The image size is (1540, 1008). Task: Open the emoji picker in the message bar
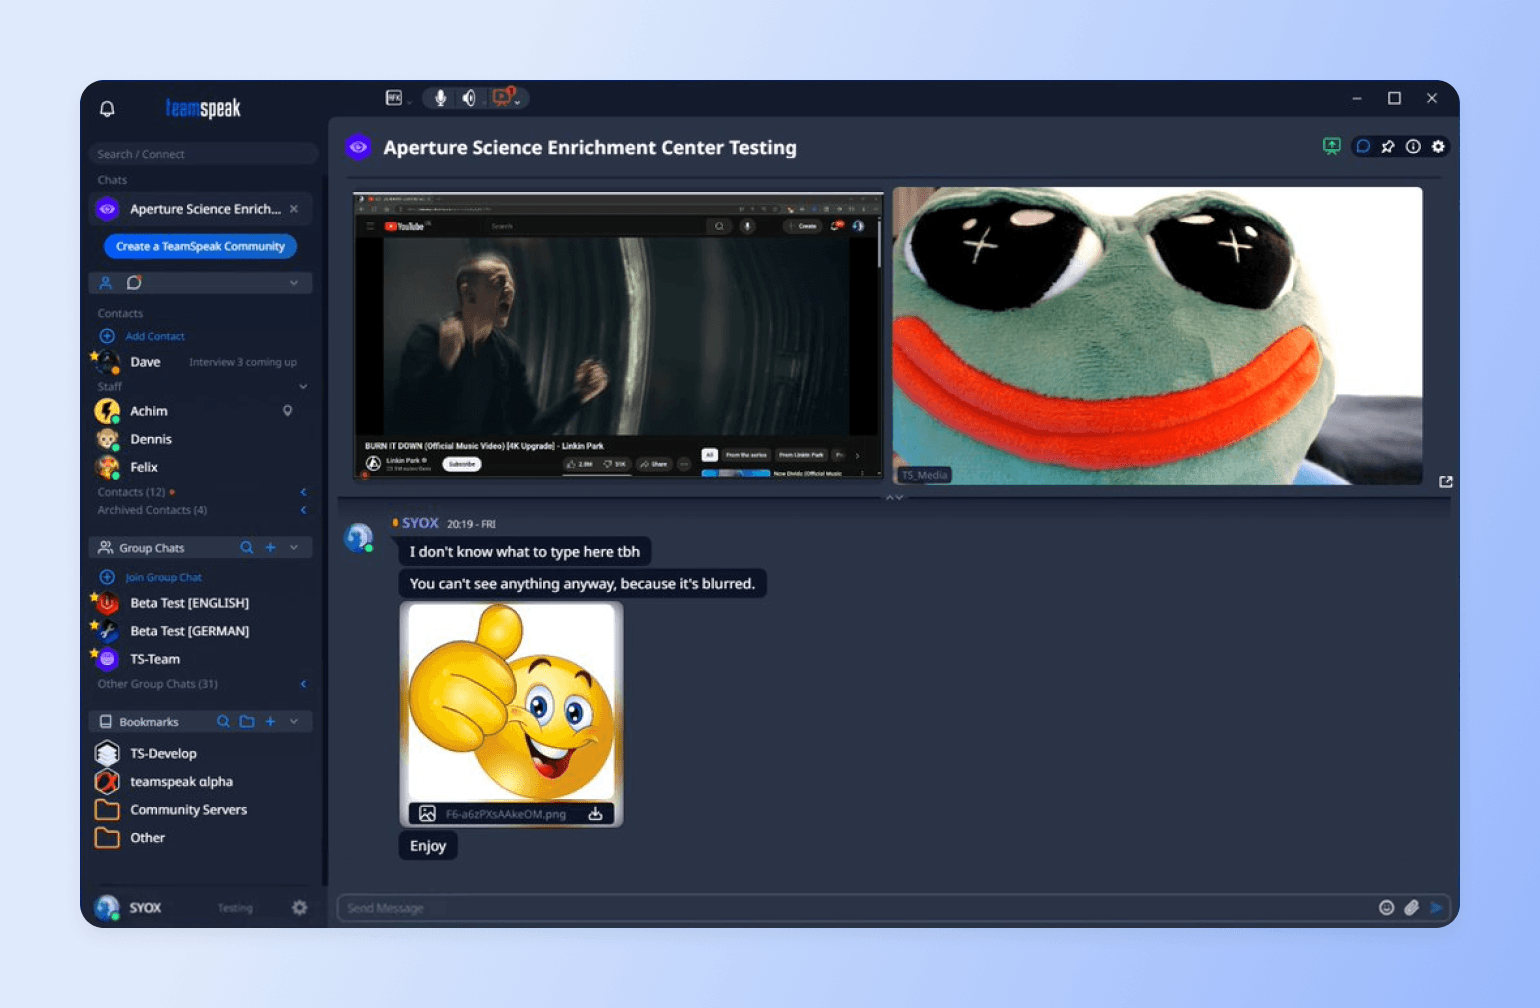tap(1387, 908)
